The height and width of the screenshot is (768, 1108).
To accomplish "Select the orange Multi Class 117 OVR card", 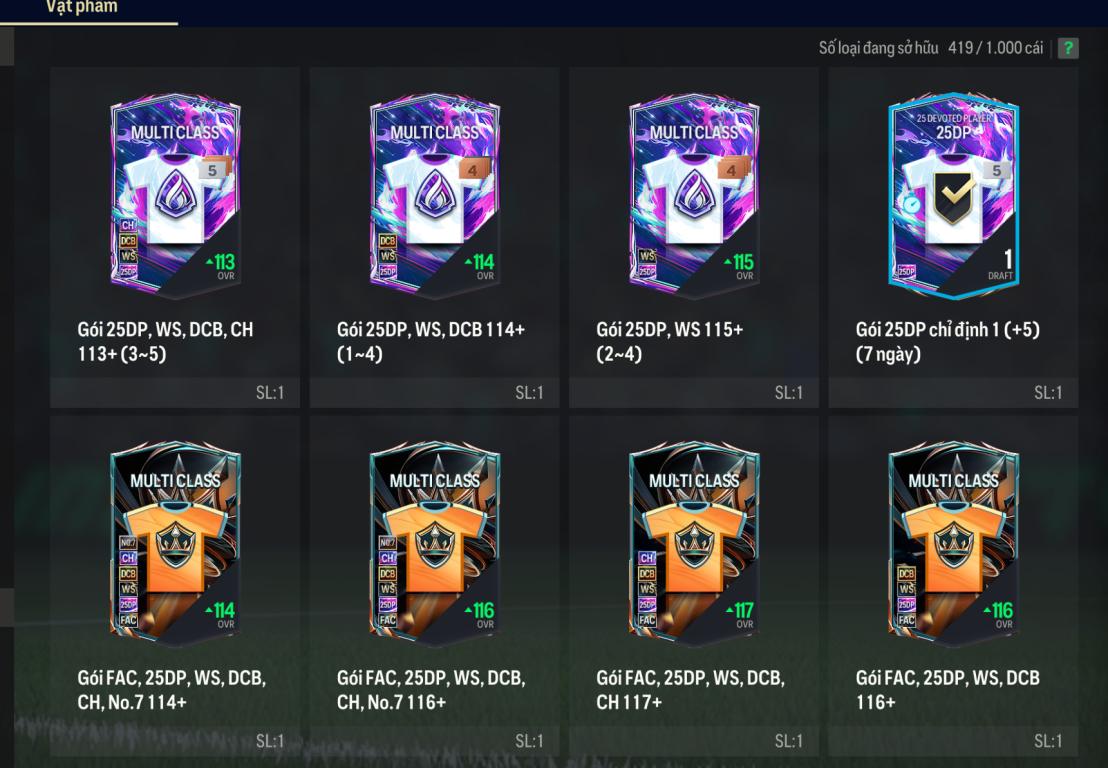I will (x=694, y=543).
